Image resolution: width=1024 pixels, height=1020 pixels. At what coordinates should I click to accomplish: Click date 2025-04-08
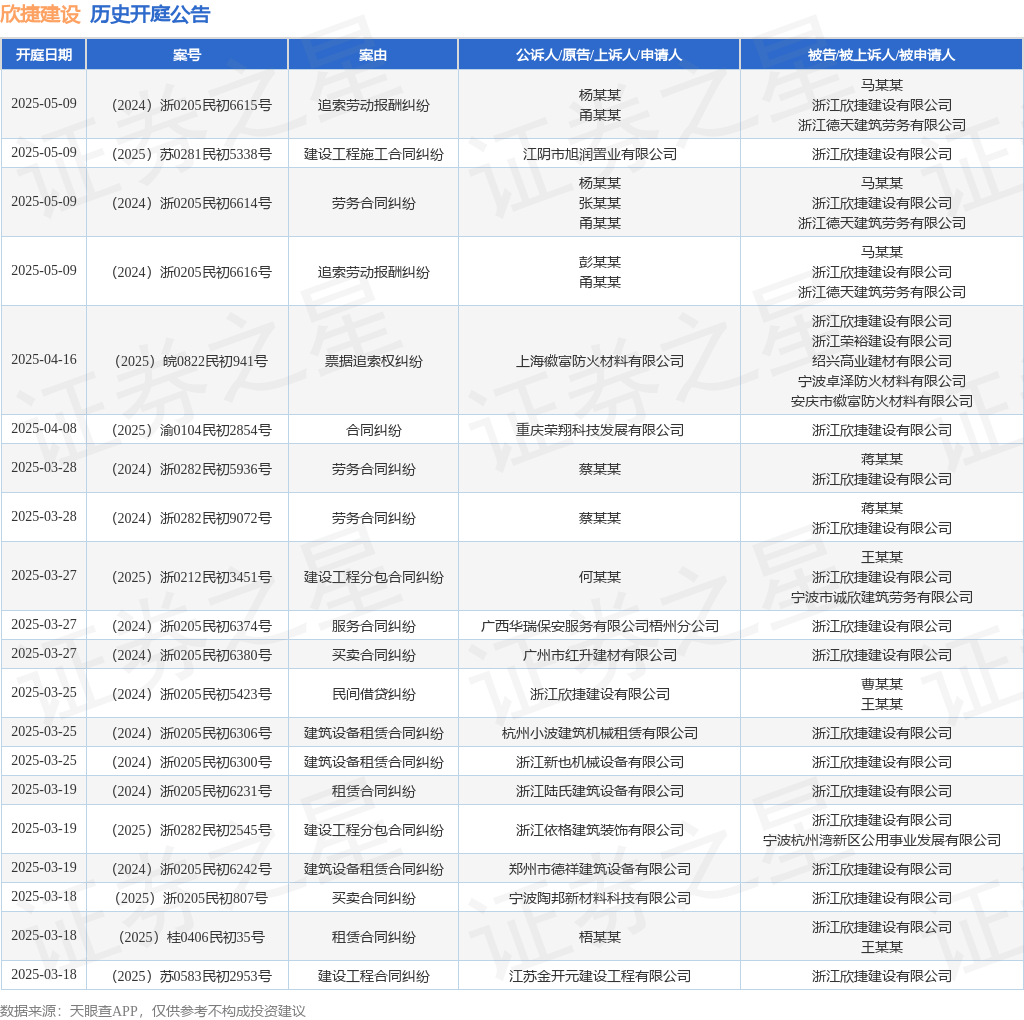[44, 428]
